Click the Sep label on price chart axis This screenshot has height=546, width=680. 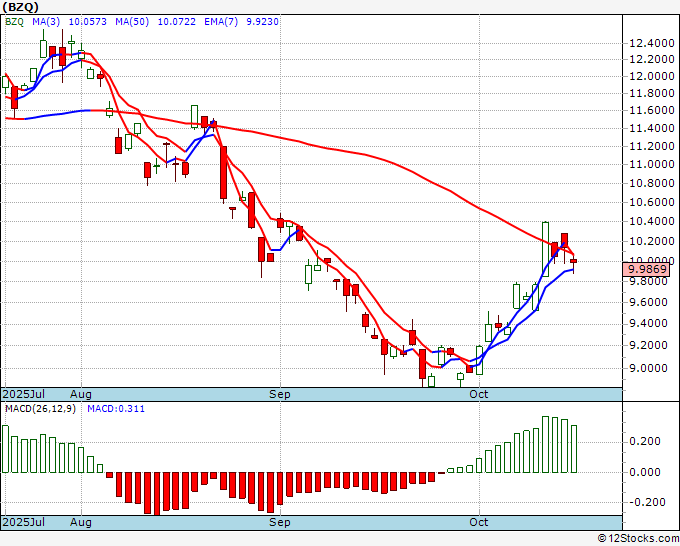click(x=280, y=394)
